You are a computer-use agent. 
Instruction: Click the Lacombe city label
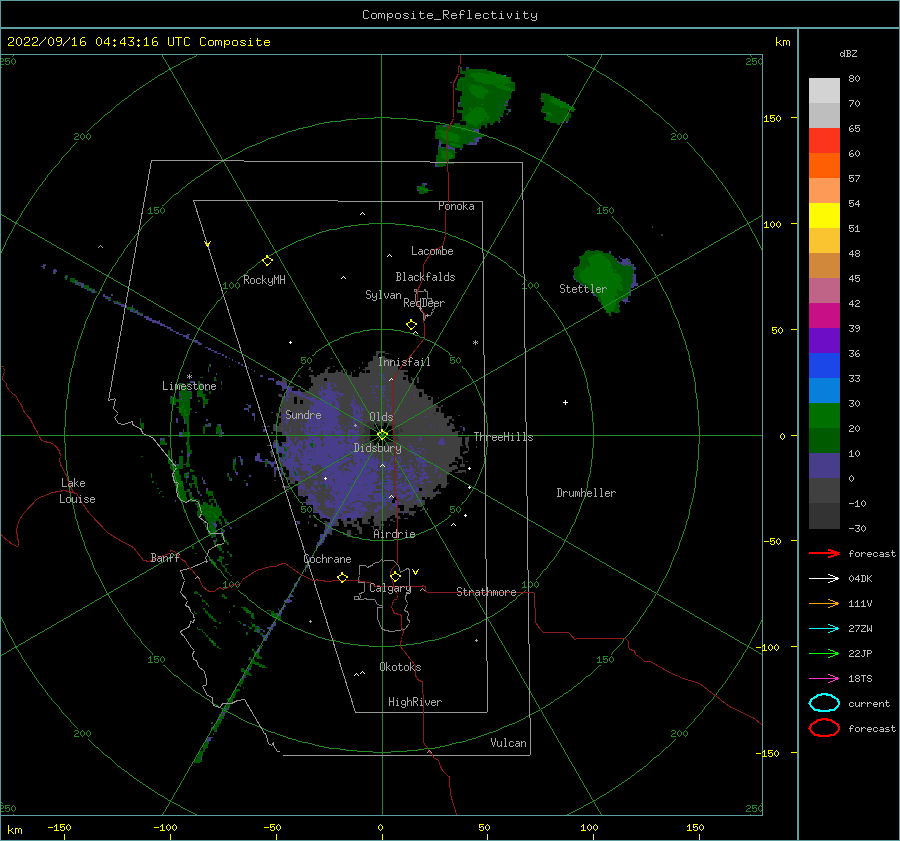[432, 251]
